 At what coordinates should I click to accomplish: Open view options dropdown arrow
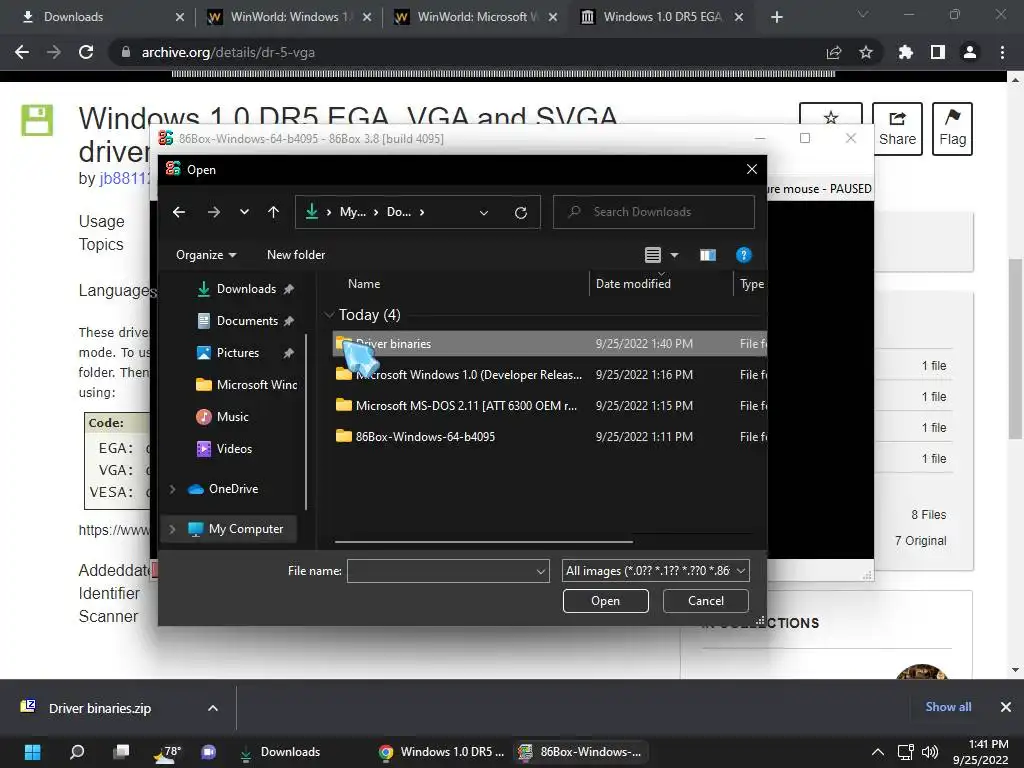(675, 255)
